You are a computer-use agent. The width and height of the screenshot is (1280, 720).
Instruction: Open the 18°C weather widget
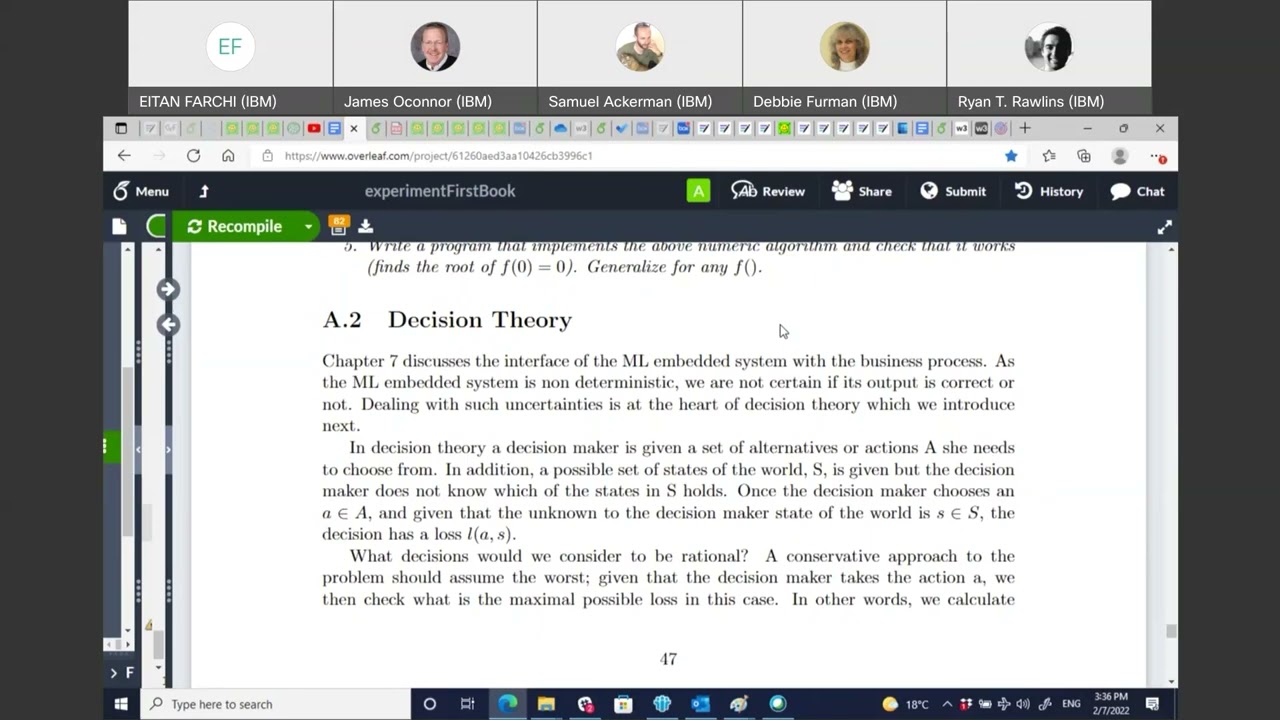[x=906, y=704]
